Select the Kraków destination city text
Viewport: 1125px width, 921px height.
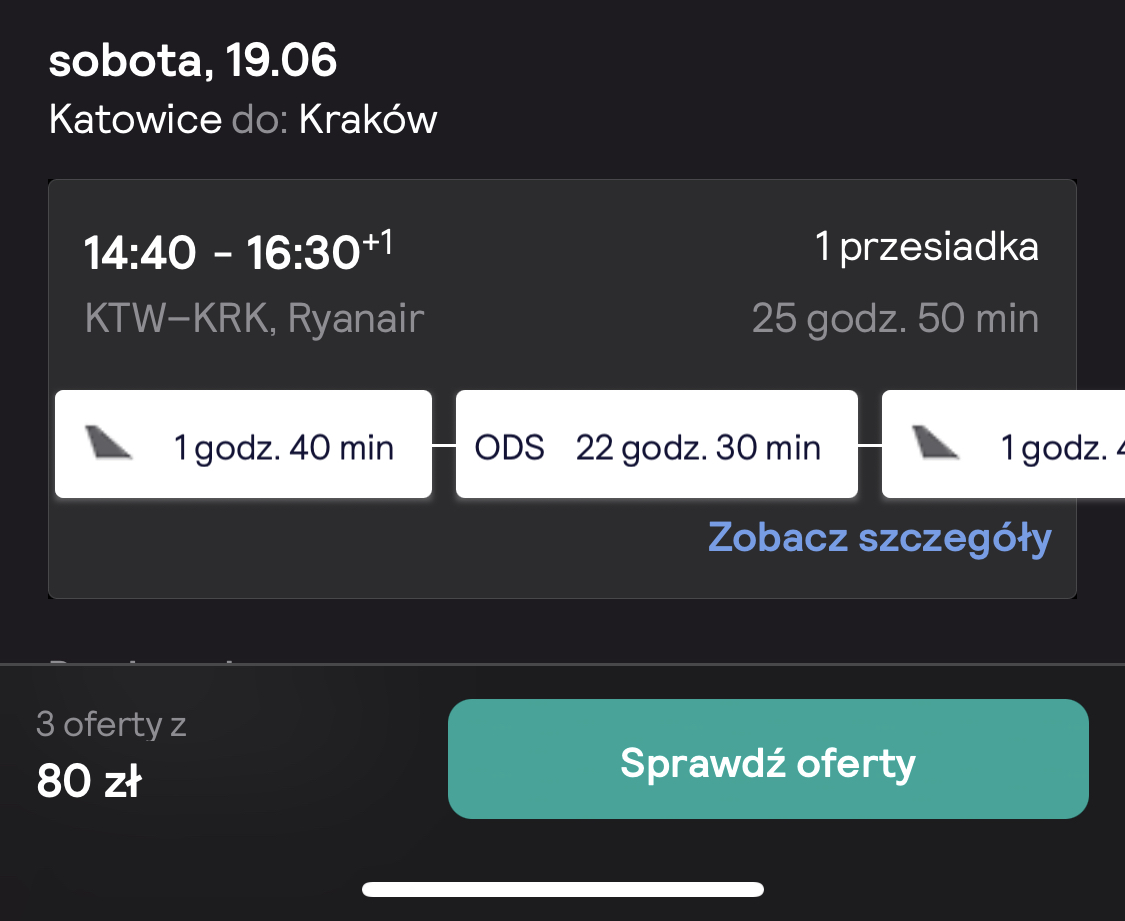click(x=368, y=119)
